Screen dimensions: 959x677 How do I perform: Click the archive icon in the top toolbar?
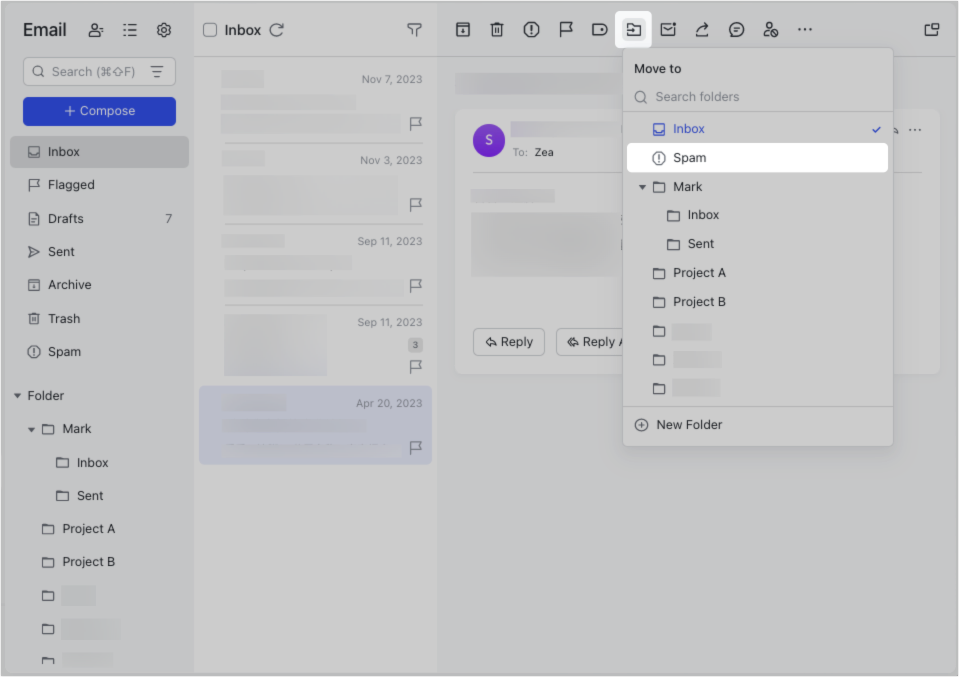[x=463, y=30]
